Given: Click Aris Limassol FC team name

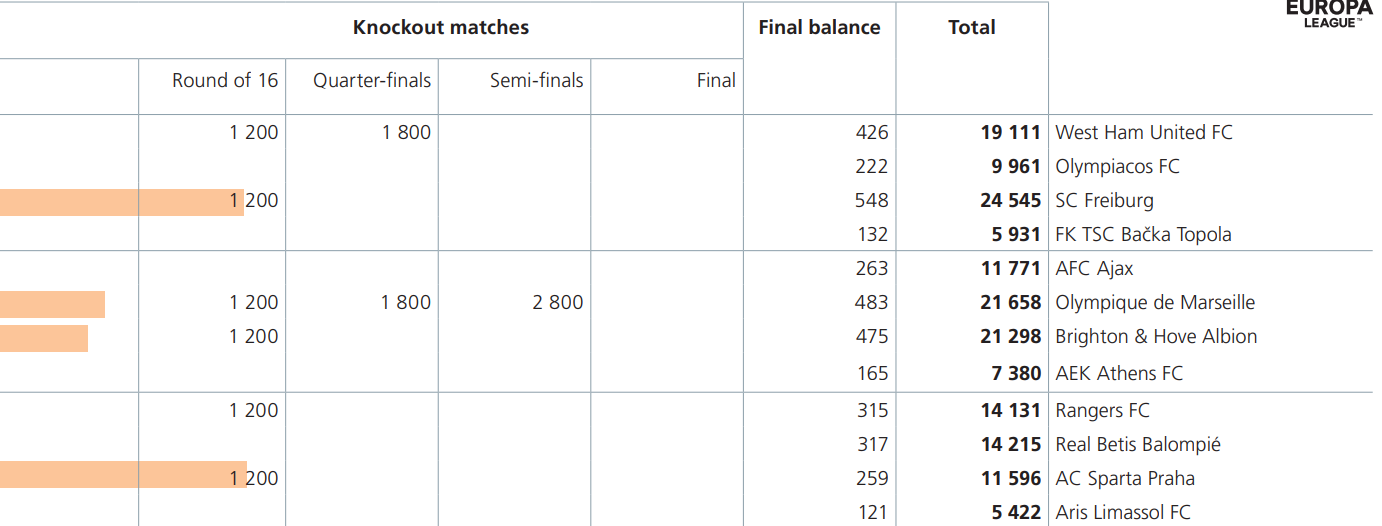Looking at the screenshot, I should pyautogui.click(x=1123, y=512).
